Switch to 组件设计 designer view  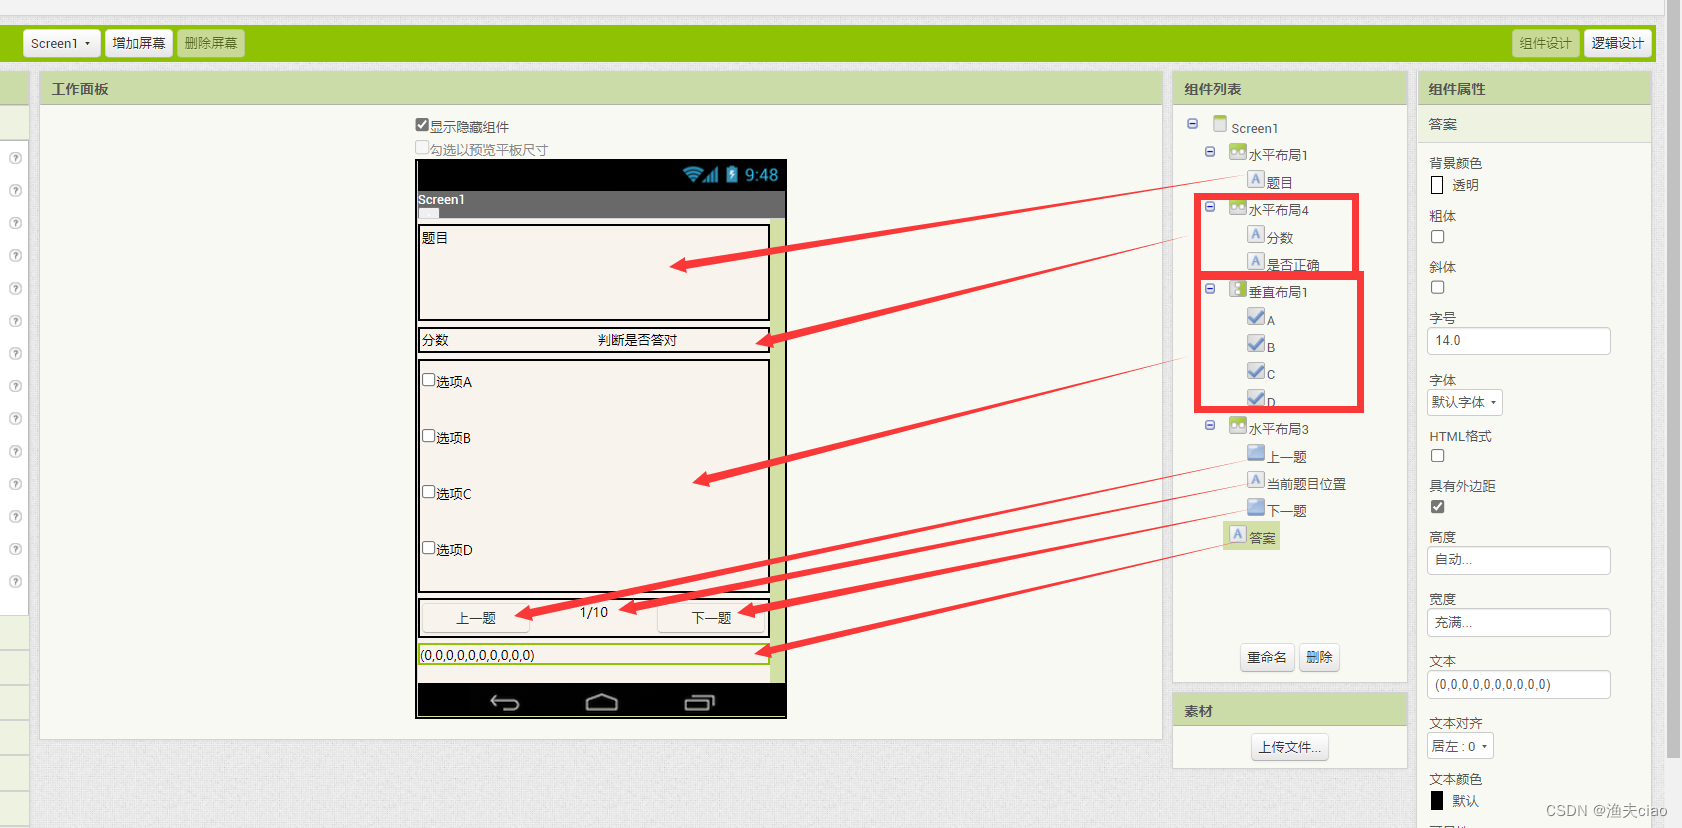coord(1545,43)
